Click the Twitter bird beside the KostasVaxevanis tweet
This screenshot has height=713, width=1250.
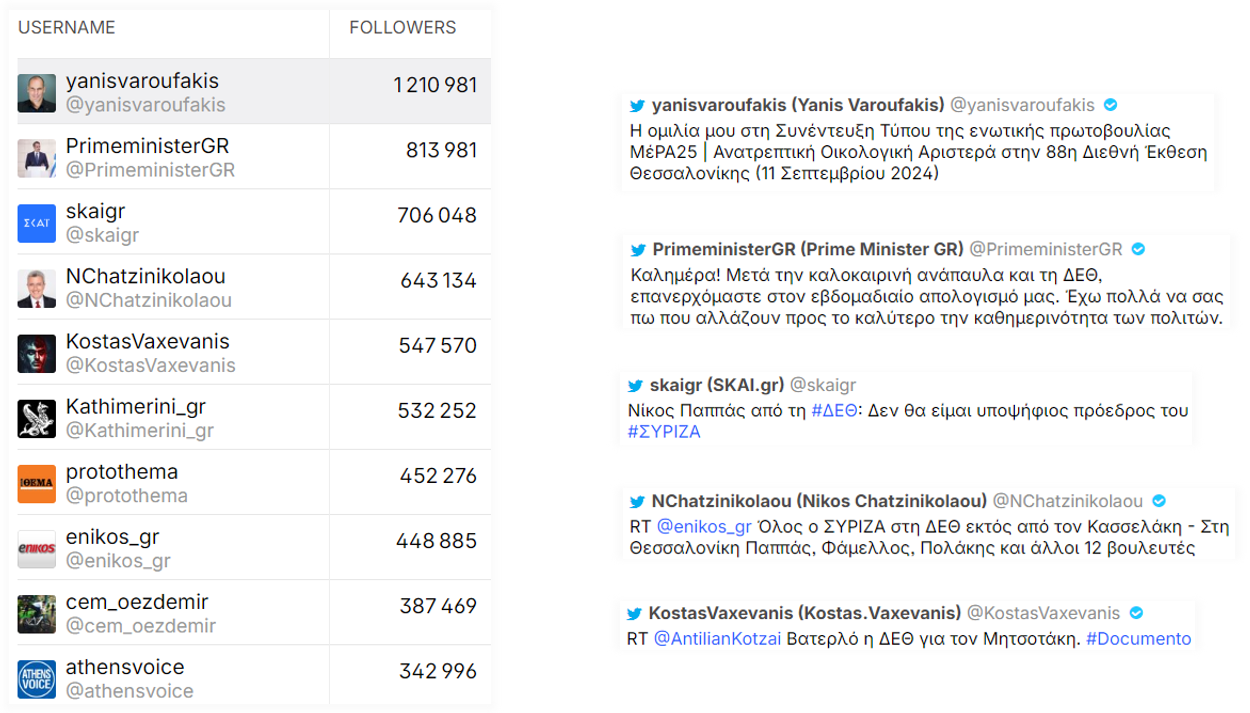(x=634, y=613)
